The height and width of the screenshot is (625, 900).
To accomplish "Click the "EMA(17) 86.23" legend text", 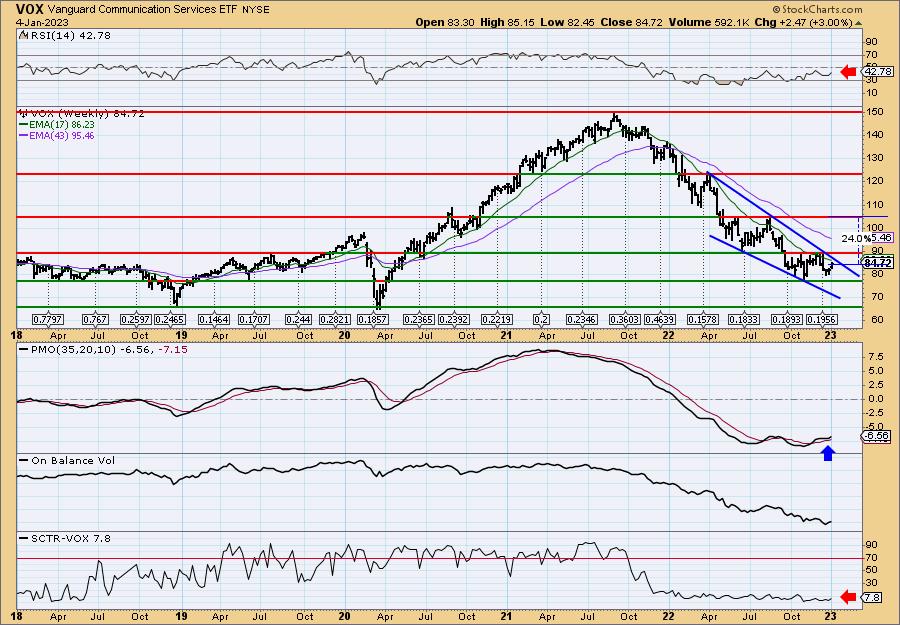I will [63, 125].
